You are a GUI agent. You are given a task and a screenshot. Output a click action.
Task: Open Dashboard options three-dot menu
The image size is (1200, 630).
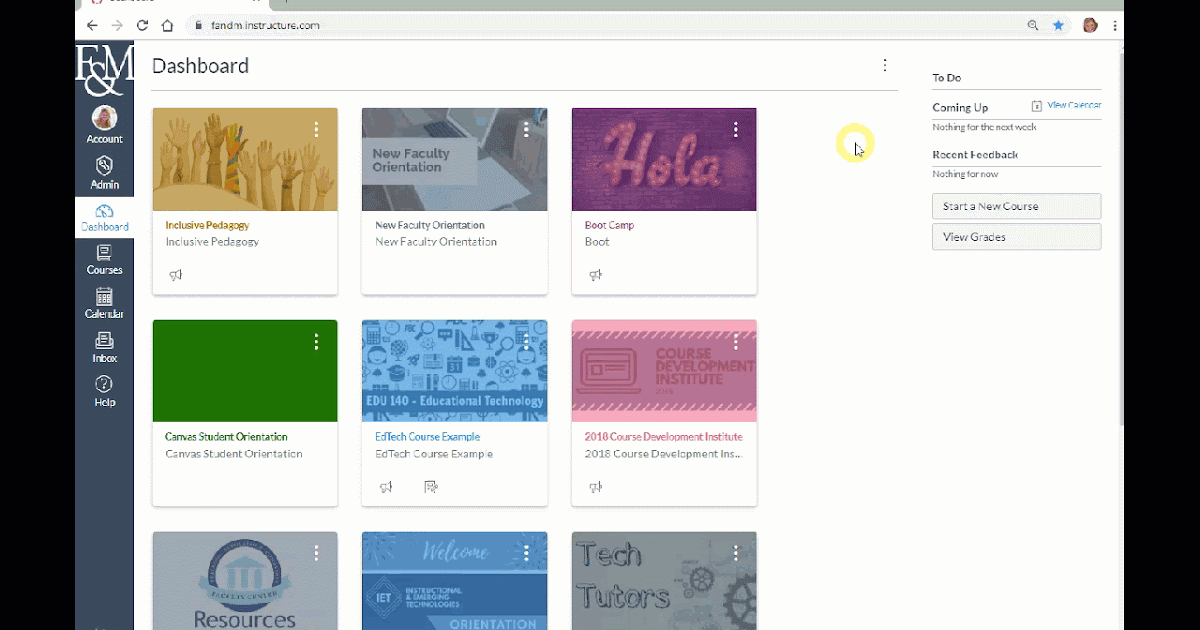click(885, 65)
